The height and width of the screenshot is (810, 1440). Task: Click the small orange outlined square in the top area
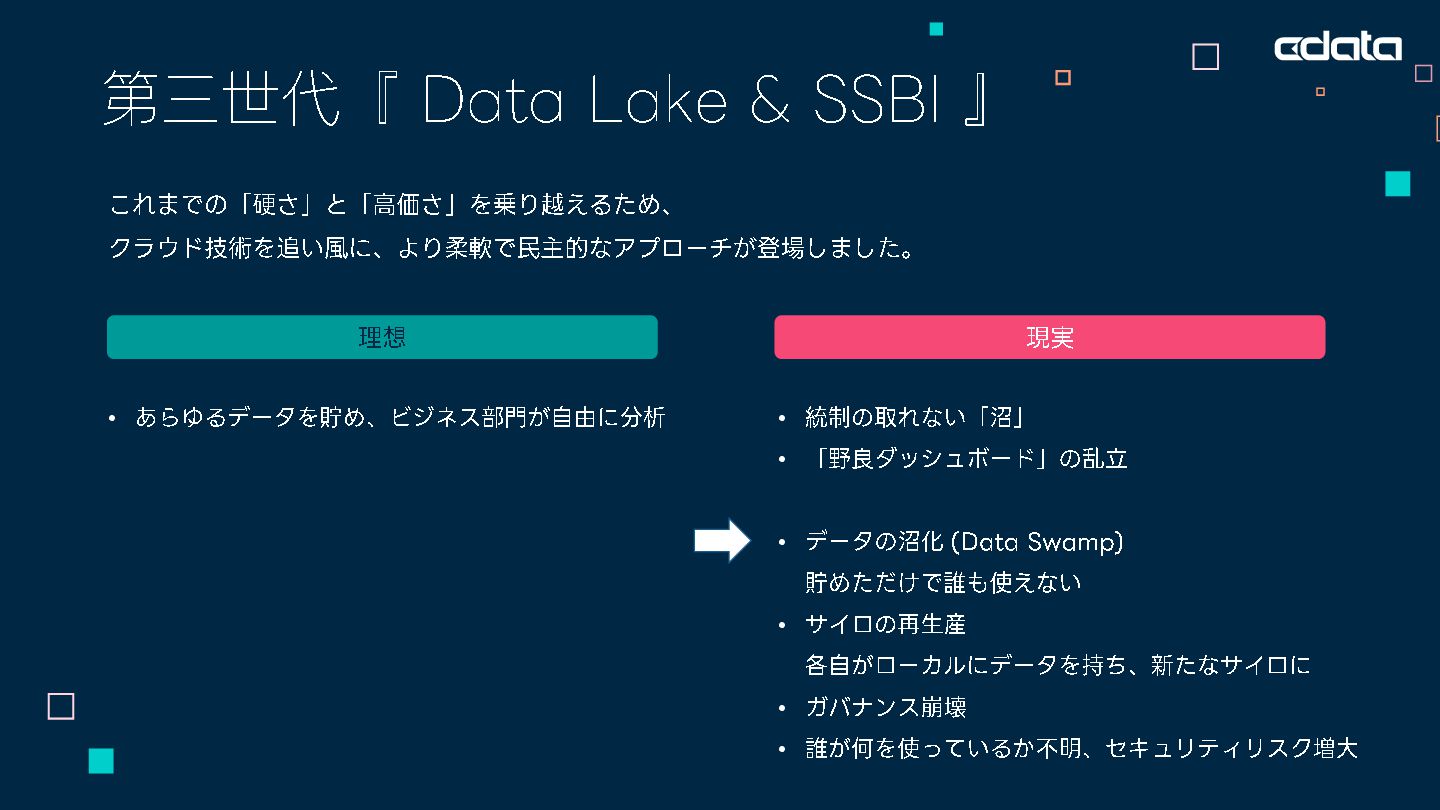[1063, 77]
